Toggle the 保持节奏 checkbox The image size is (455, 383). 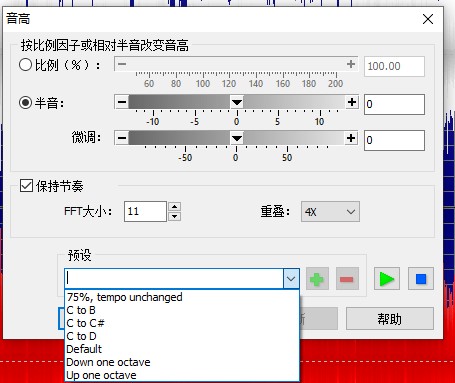point(26,186)
